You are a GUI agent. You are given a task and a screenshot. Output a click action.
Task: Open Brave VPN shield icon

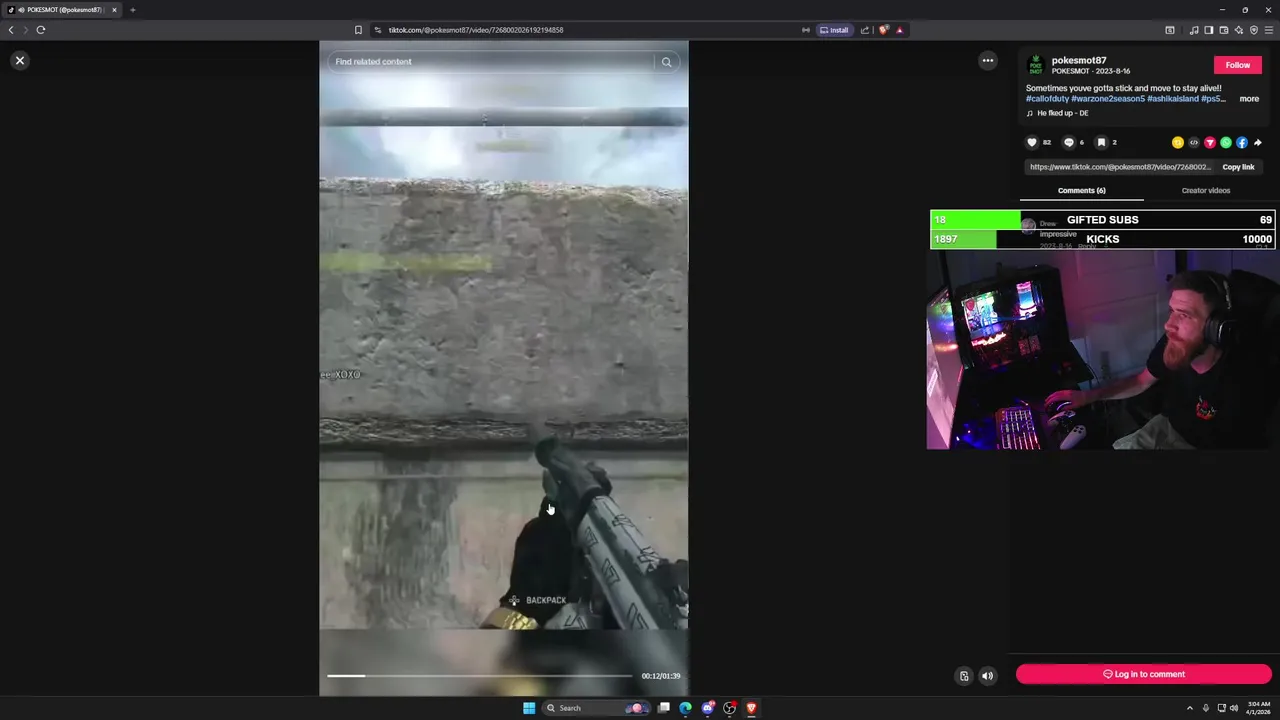(1253, 30)
